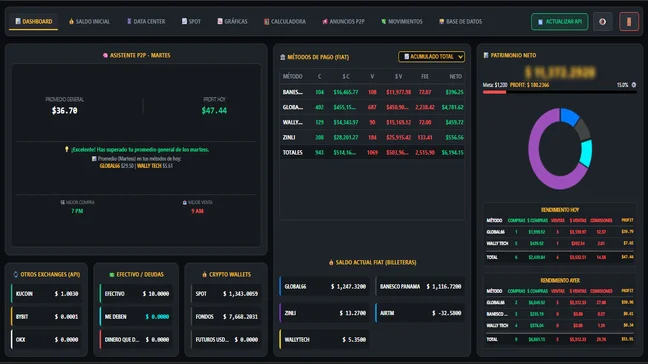Click the NETO column header
Image resolution: width=648 pixels, height=364 pixels.
click(x=455, y=76)
